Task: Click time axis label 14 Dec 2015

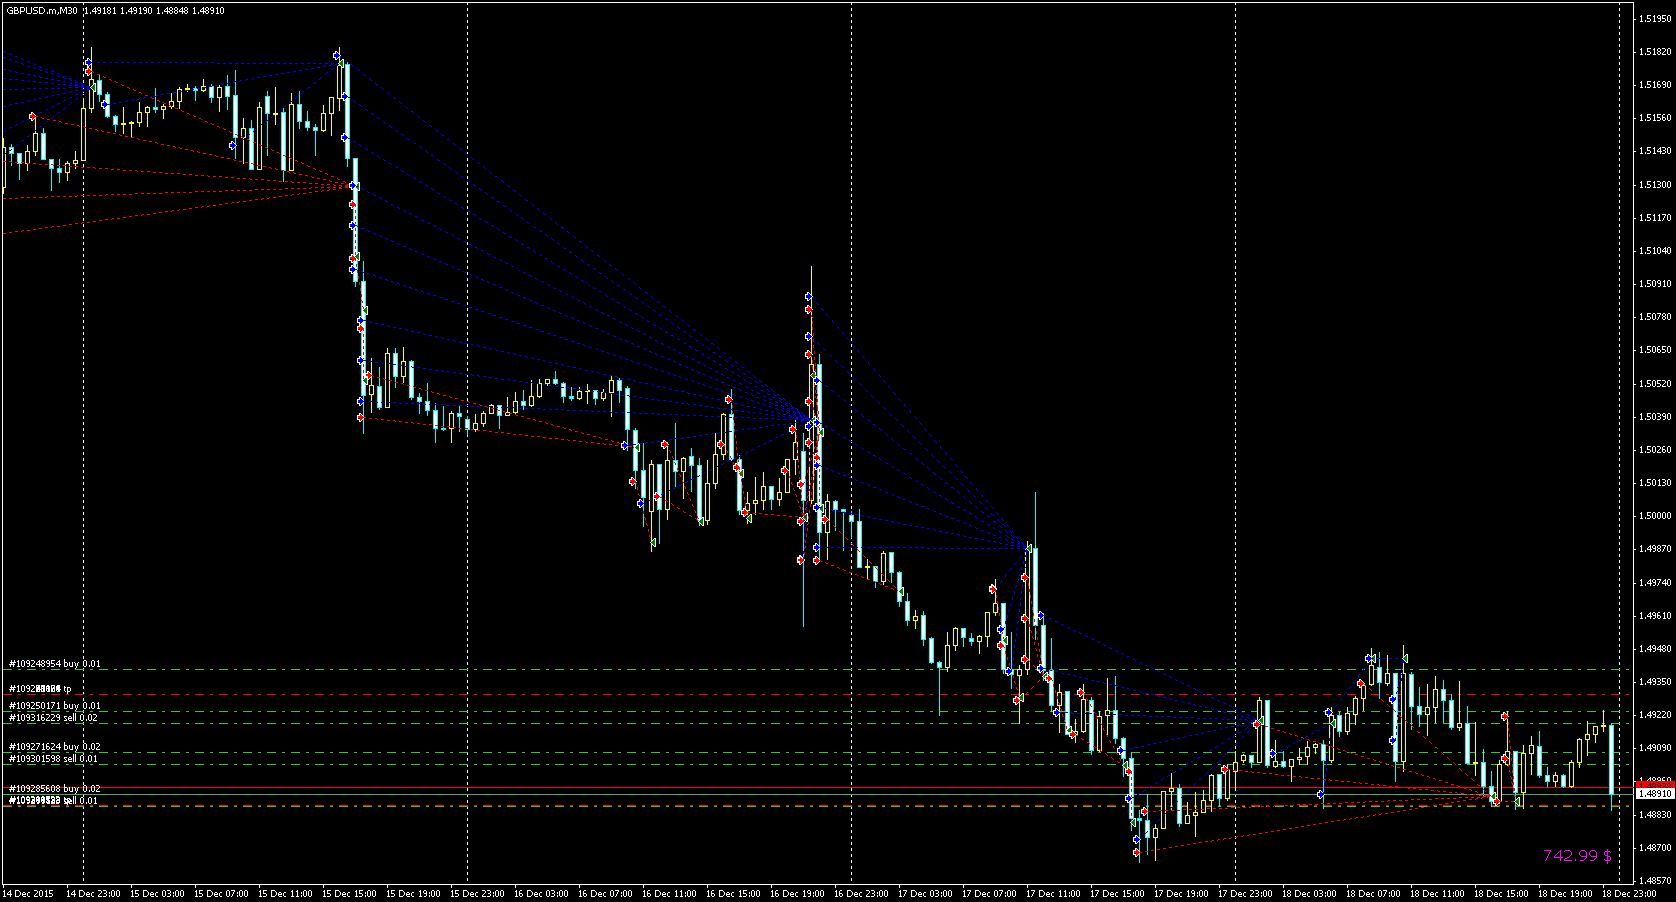Action: [x=28, y=893]
